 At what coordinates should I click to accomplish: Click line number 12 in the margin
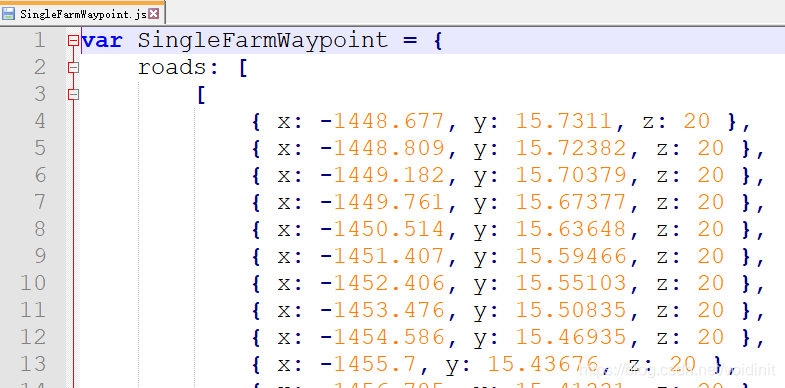click(x=33, y=338)
